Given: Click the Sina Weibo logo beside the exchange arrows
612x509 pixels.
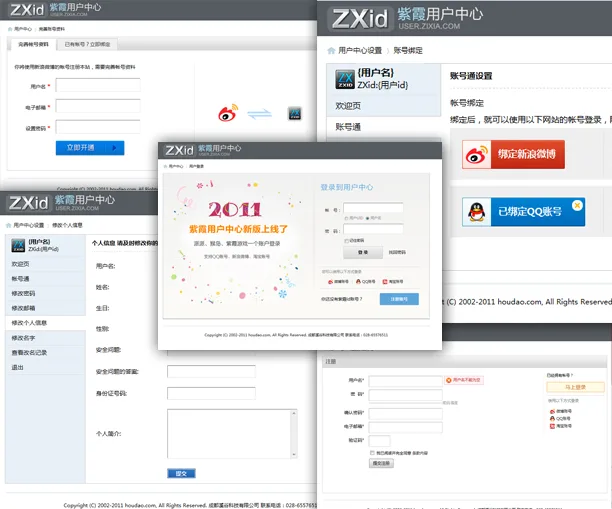Looking at the screenshot, I should tap(229, 113).
